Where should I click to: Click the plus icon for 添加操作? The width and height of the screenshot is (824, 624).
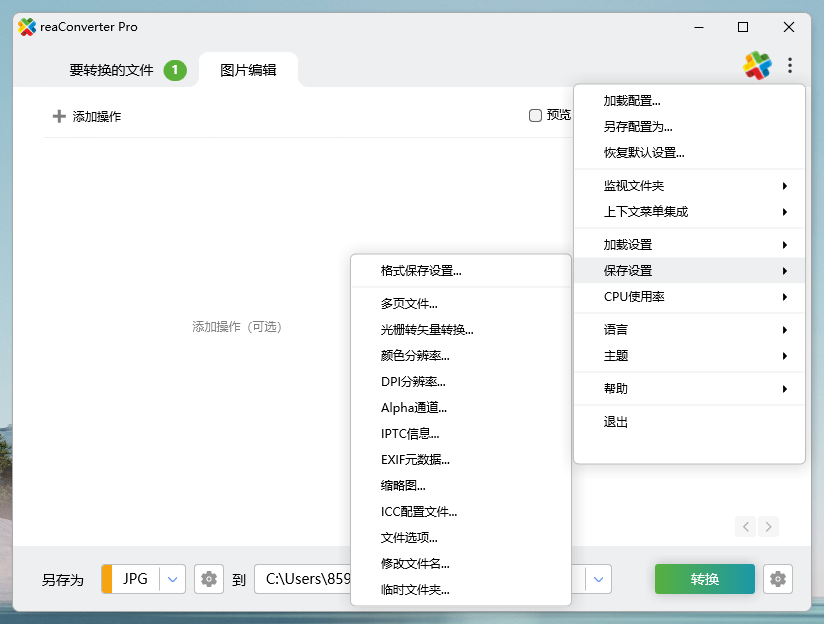point(59,116)
